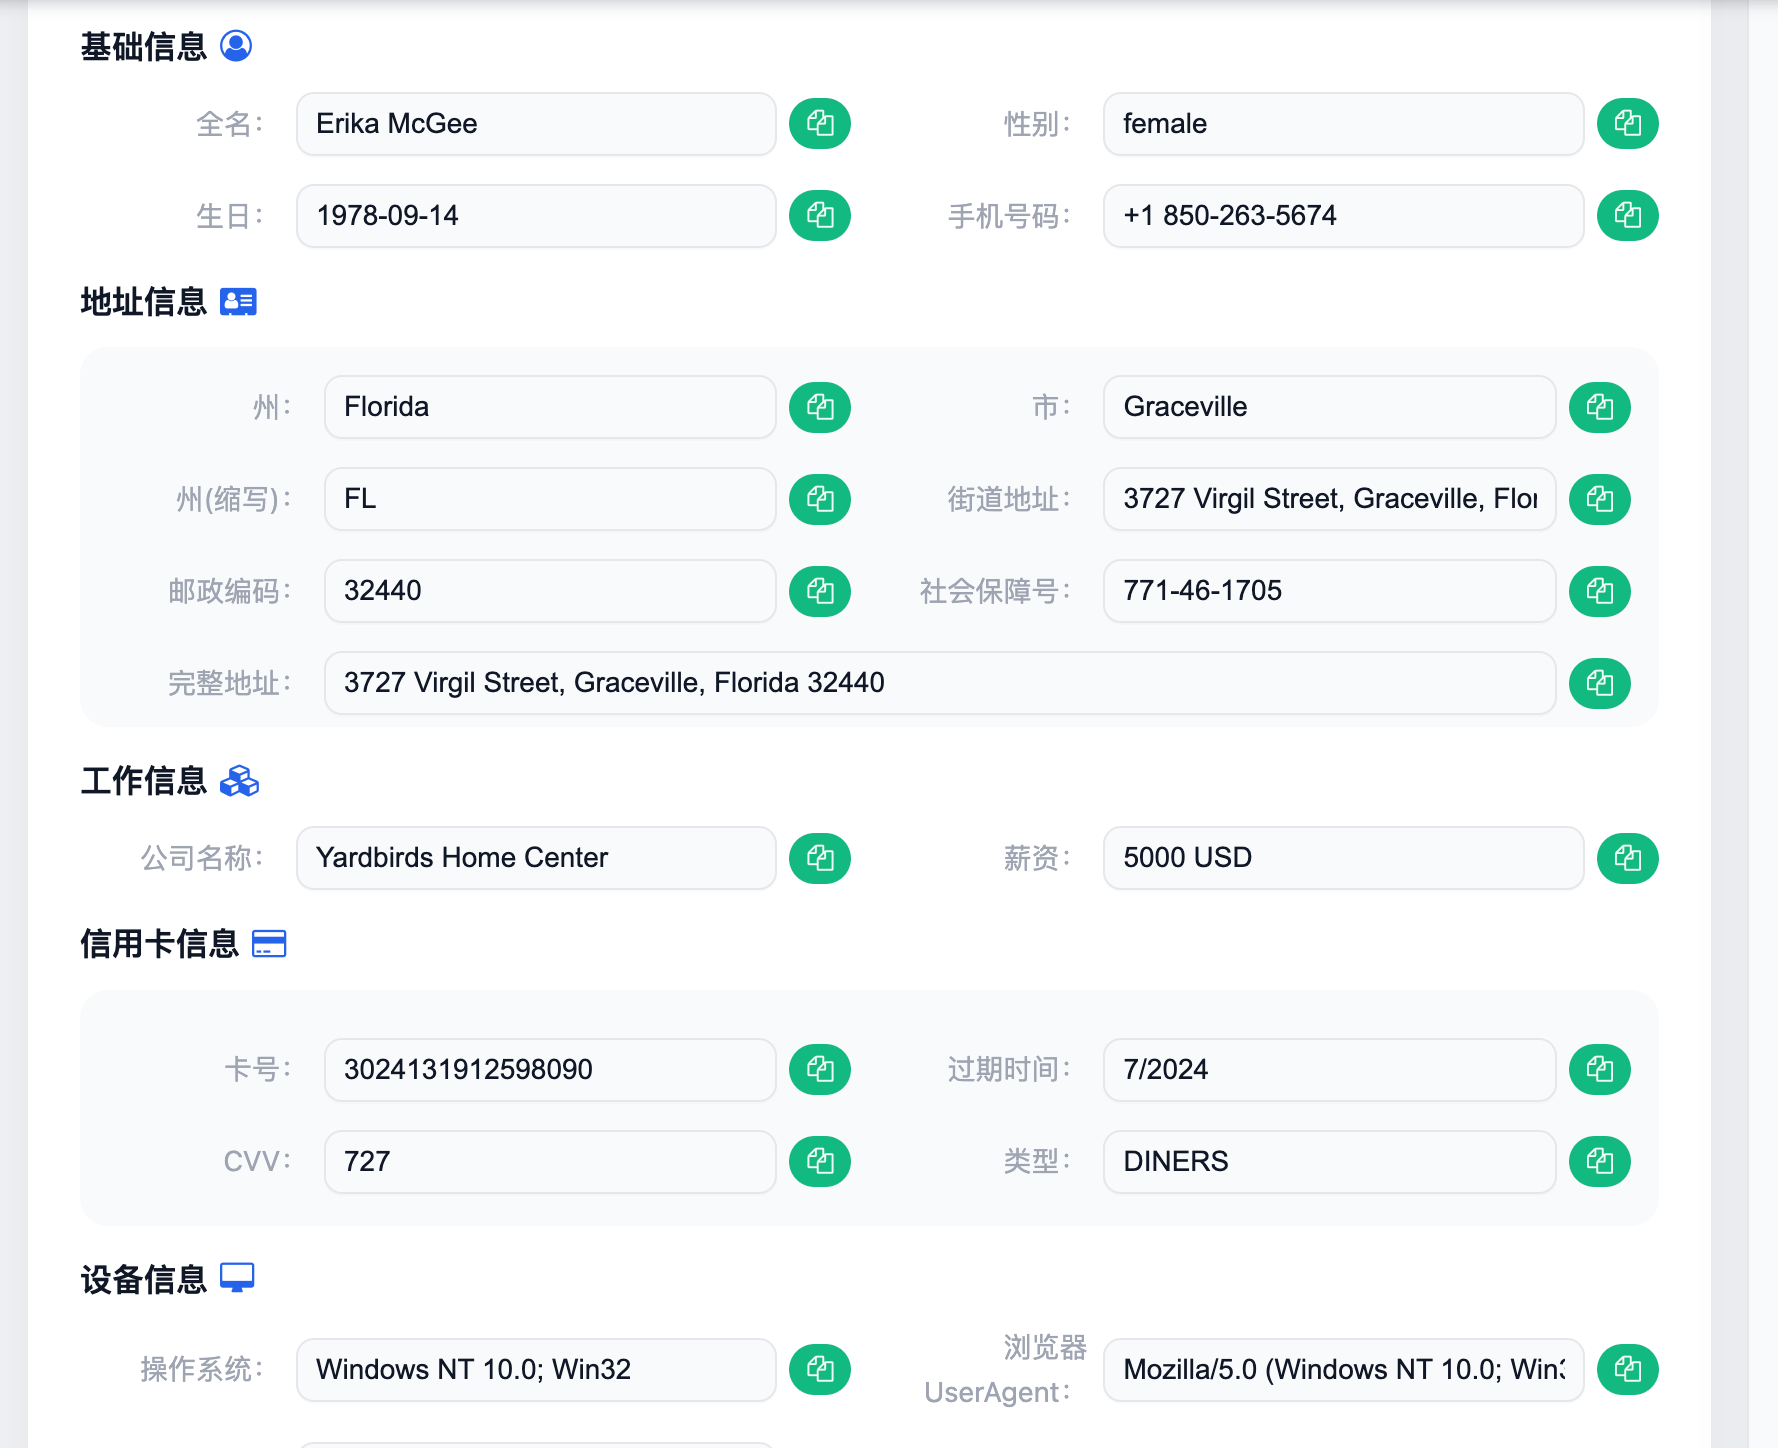Click the 完整地址 label
This screenshot has width=1778, height=1448.
tap(229, 683)
